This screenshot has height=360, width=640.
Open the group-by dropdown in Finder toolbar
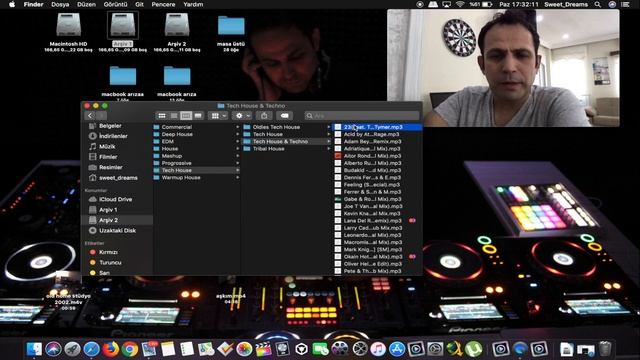(x=218, y=116)
